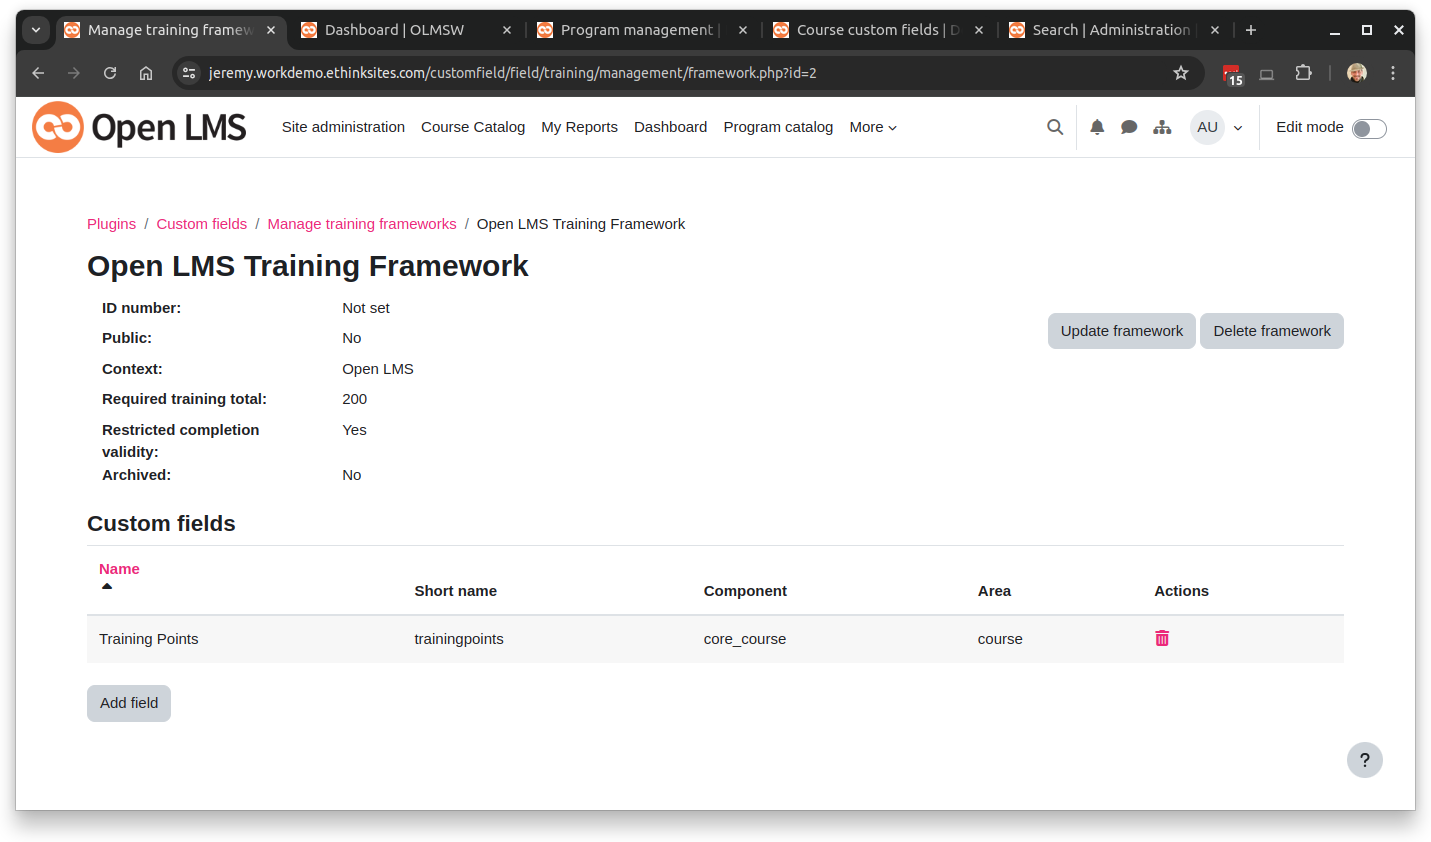Click the browser back arrow
This screenshot has height=842, width=1431.
click(38, 73)
